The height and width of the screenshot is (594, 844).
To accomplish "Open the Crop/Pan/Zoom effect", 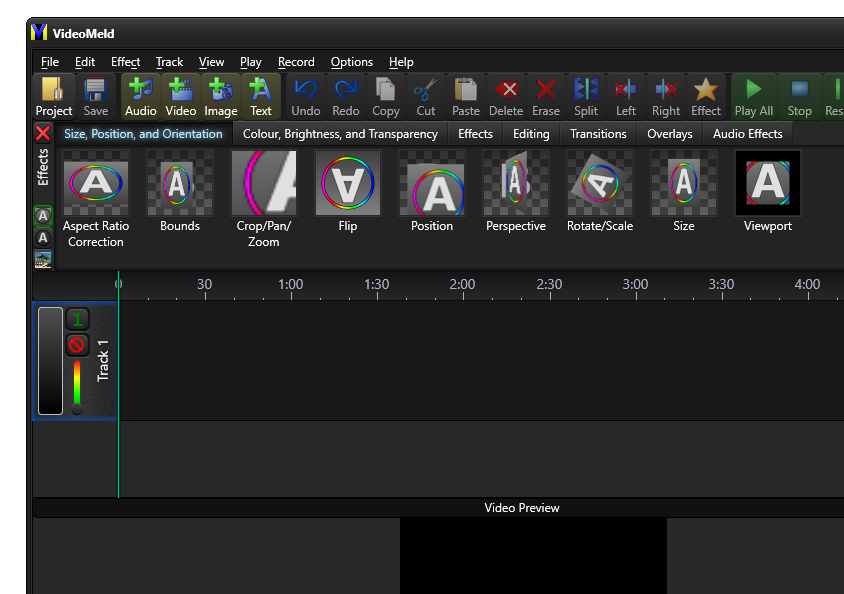I will click(263, 183).
